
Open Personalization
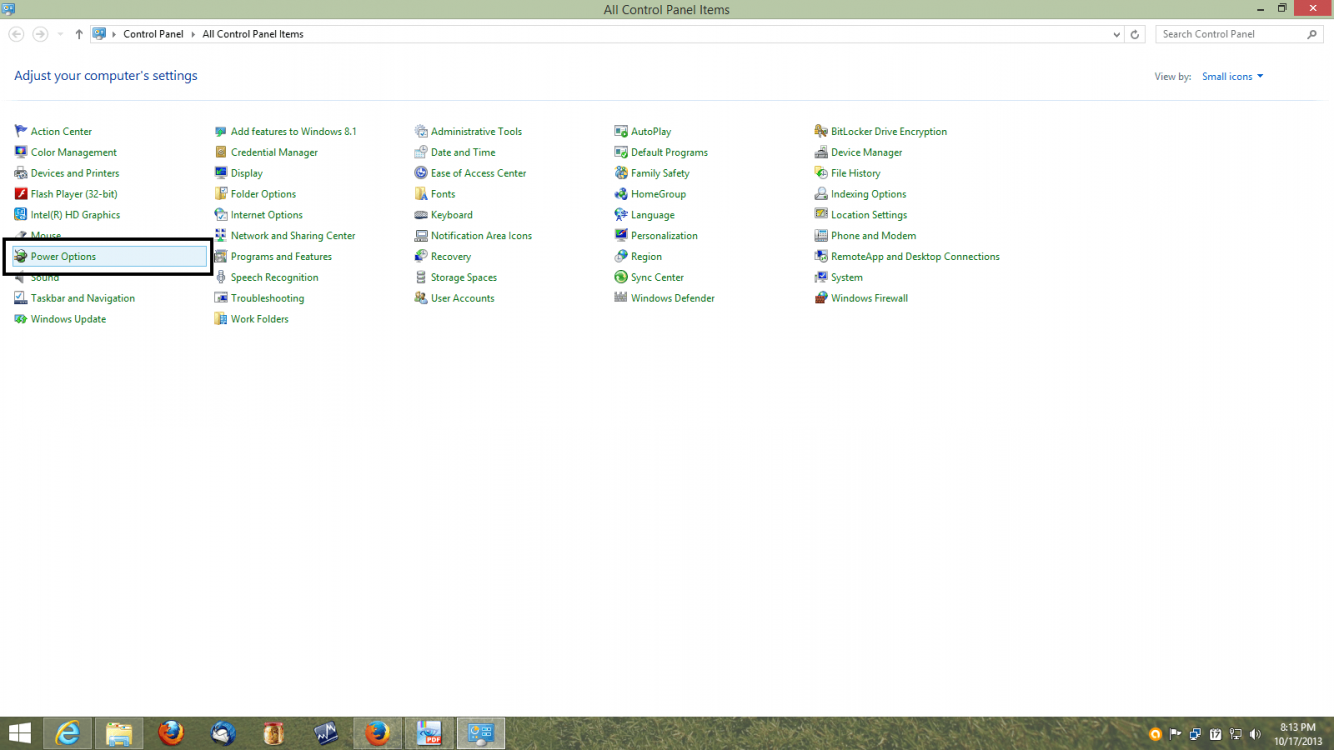(x=664, y=236)
